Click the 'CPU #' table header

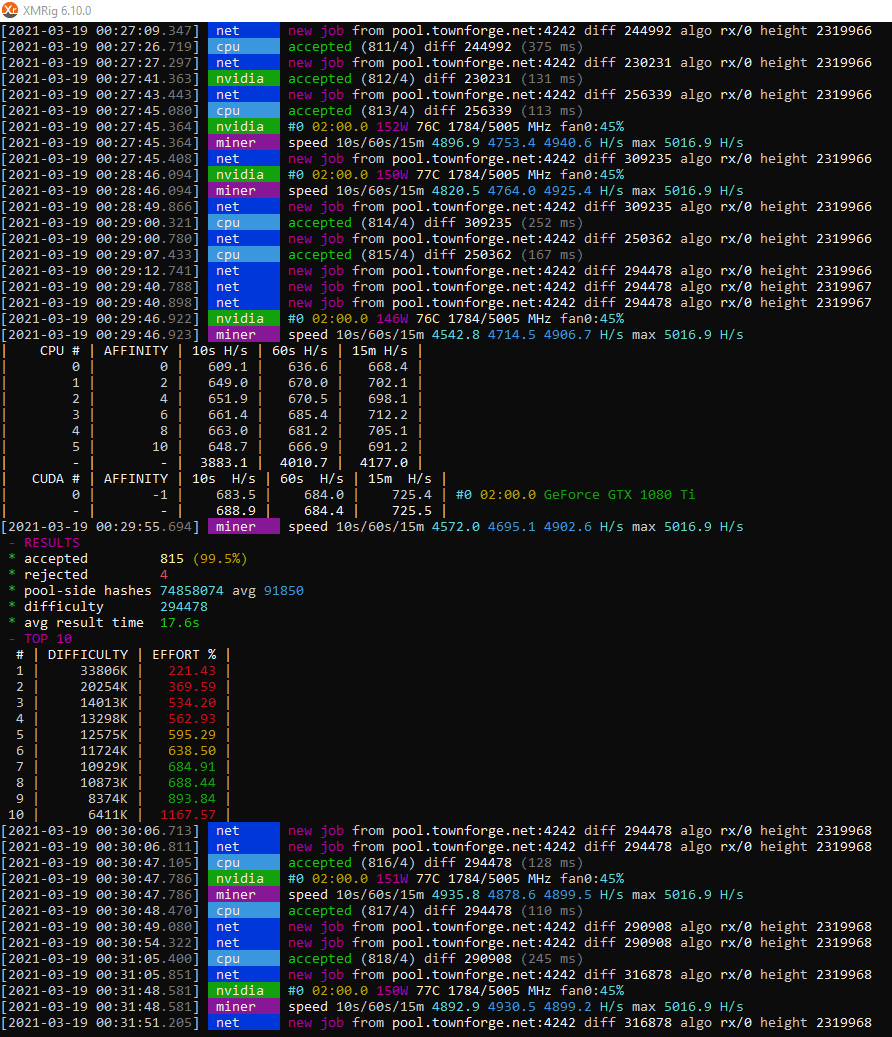(60, 351)
